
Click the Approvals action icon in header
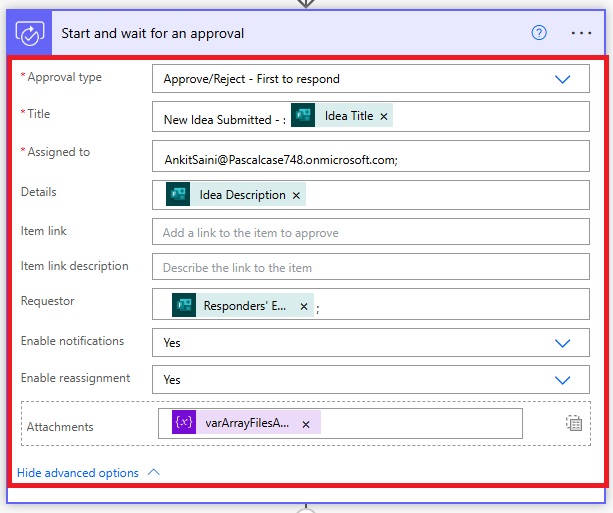[29, 33]
